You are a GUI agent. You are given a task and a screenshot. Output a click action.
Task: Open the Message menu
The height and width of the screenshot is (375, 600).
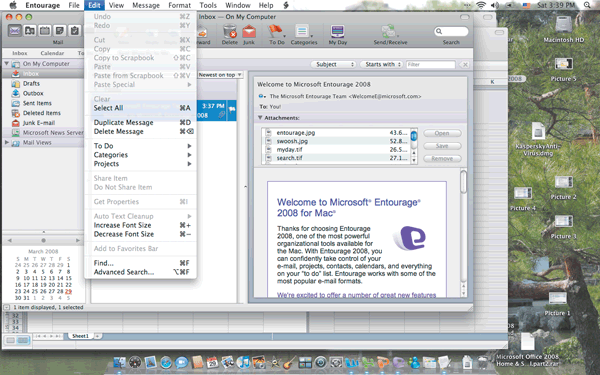point(146,5)
